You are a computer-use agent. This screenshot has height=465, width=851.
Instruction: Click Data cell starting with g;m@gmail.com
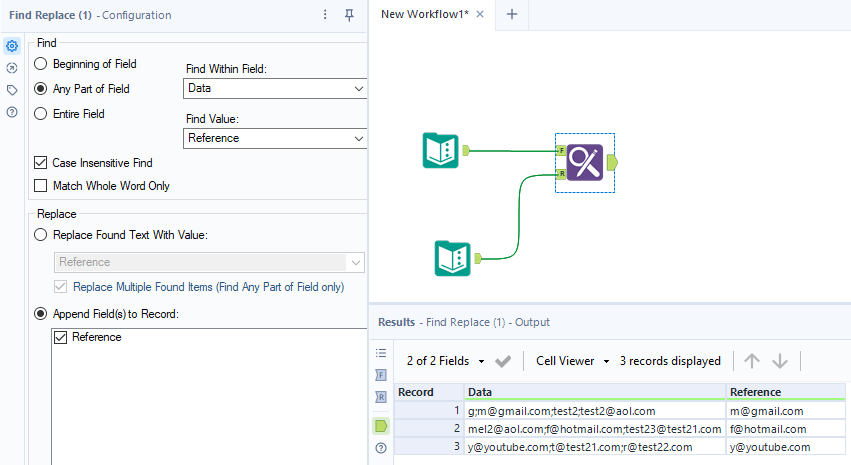pos(595,411)
